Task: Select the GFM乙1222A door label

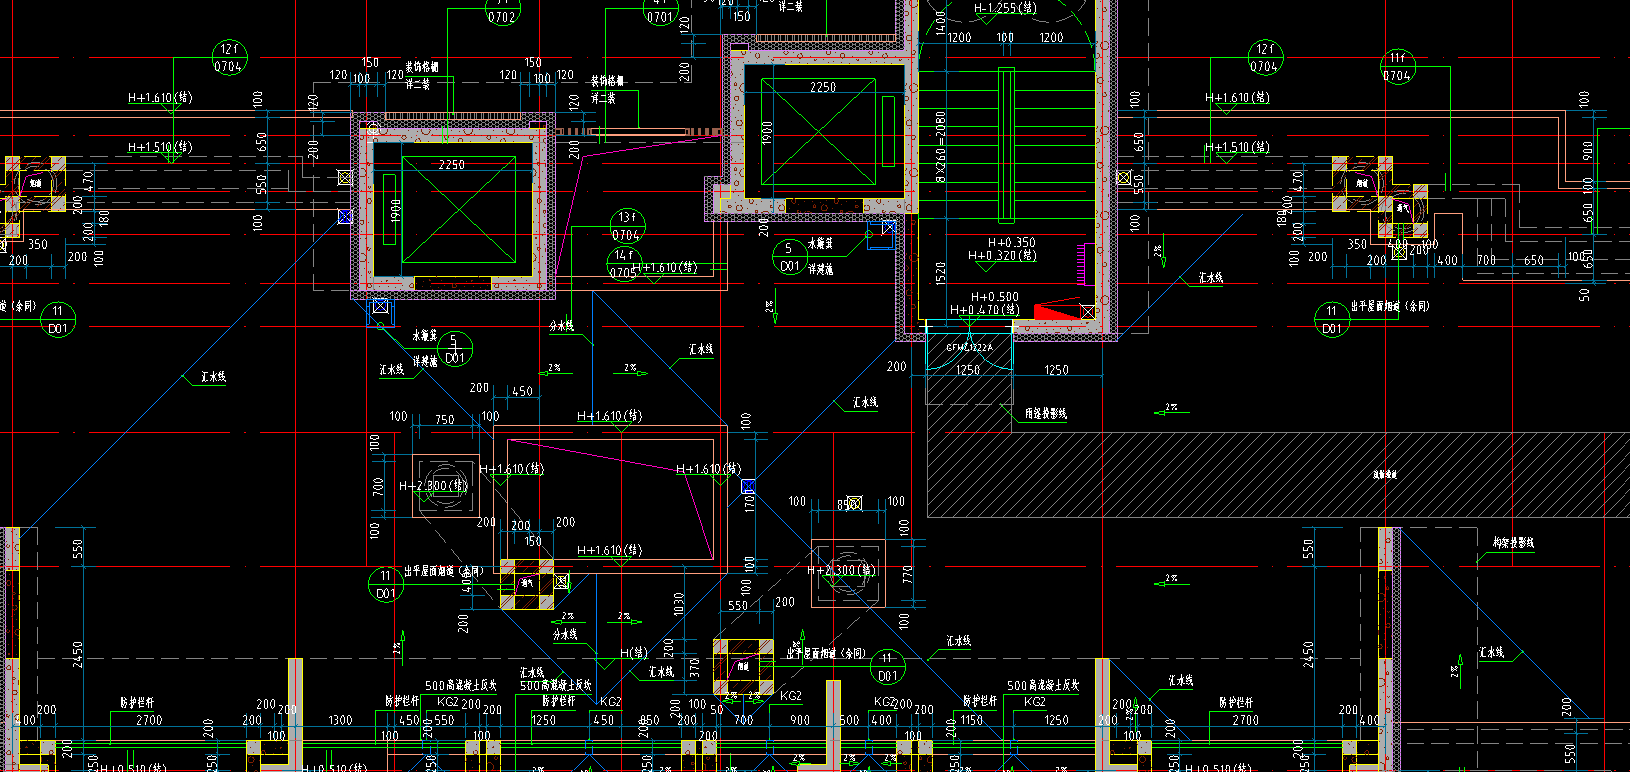Action: click(969, 348)
